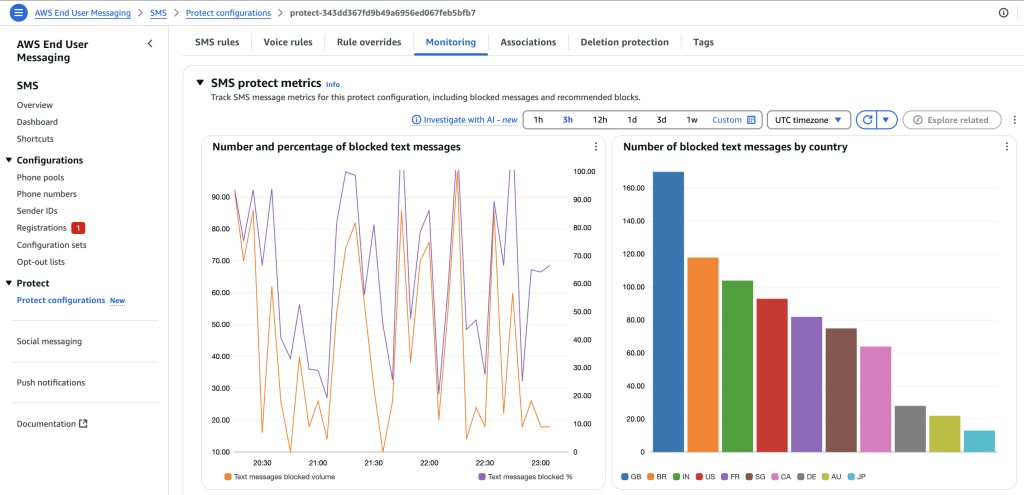
Task: Open the UTC timezone dropdown
Action: pos(808,120)
